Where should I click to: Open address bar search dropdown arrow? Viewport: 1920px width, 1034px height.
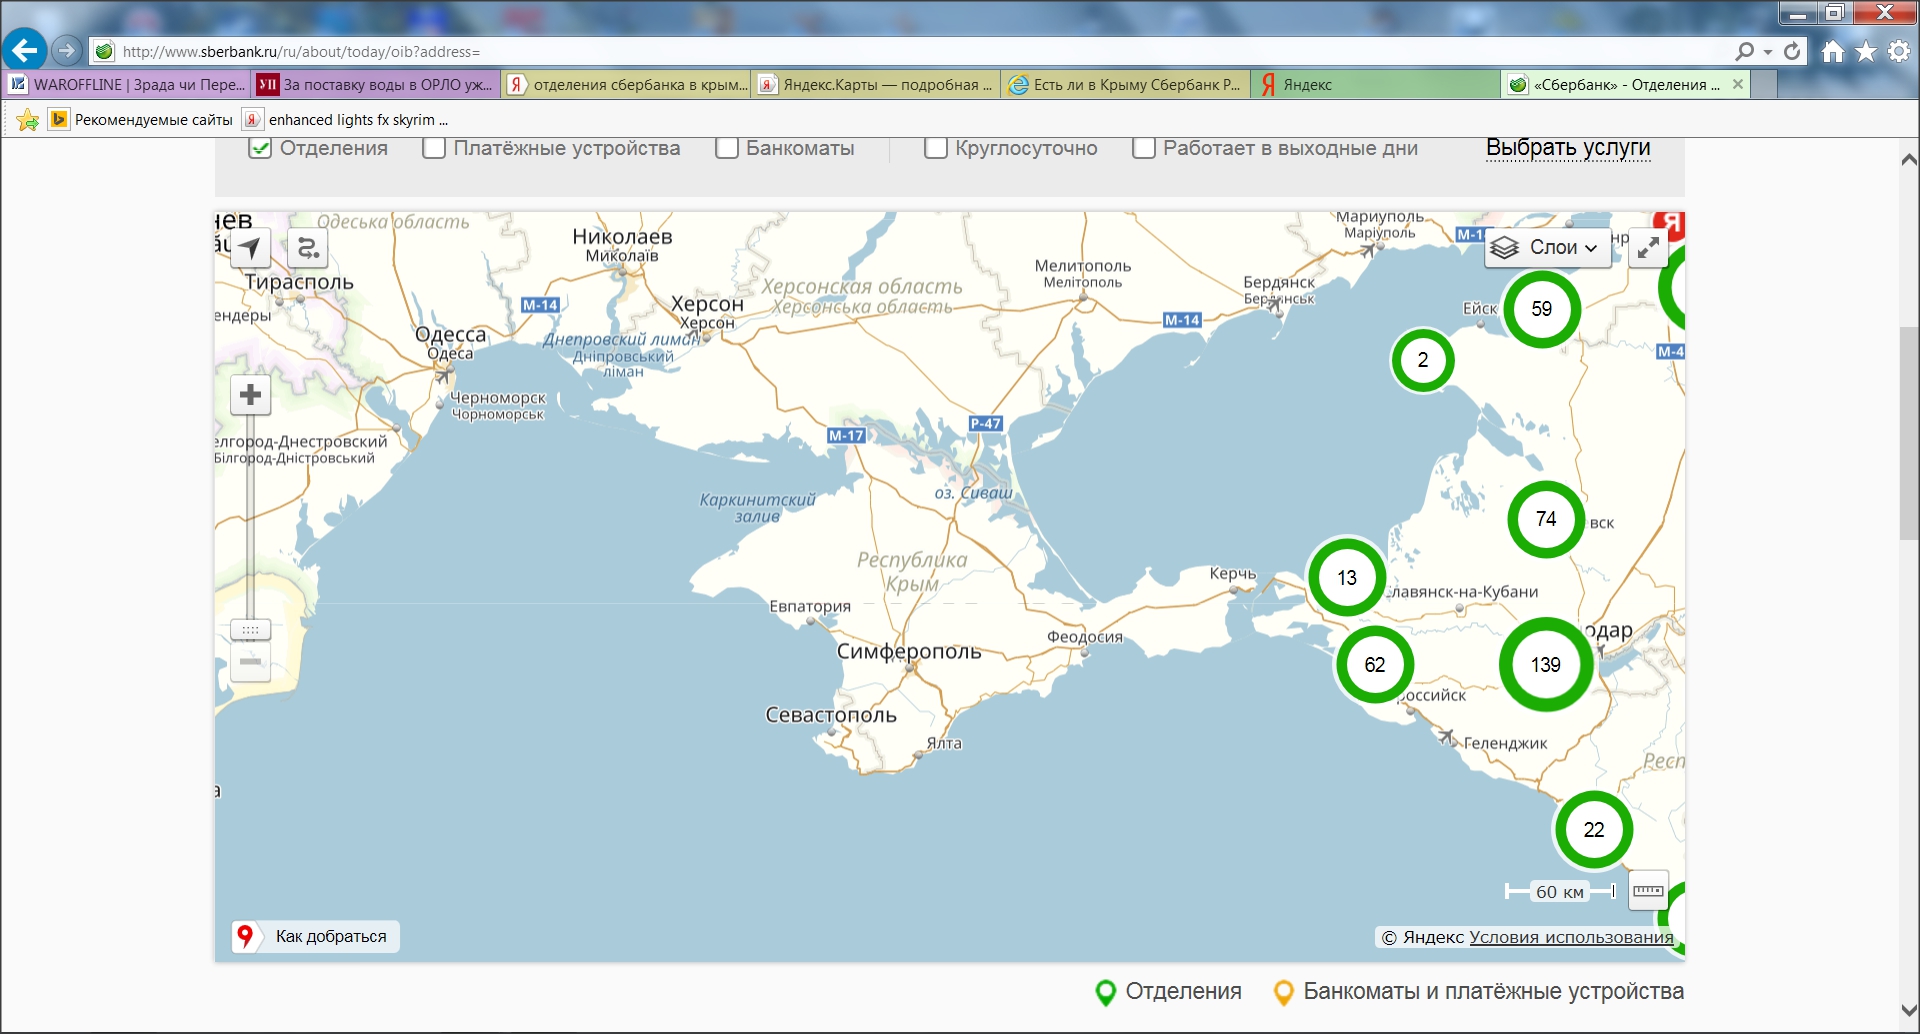1768,51
